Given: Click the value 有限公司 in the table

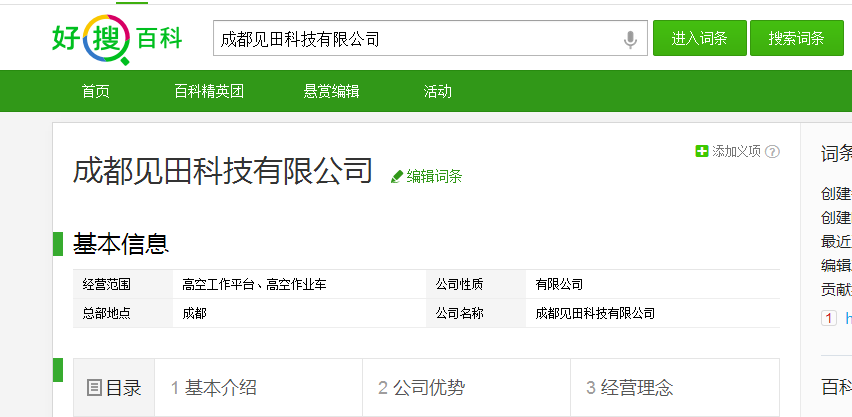Looking at the screenshot, I should 559,284.
